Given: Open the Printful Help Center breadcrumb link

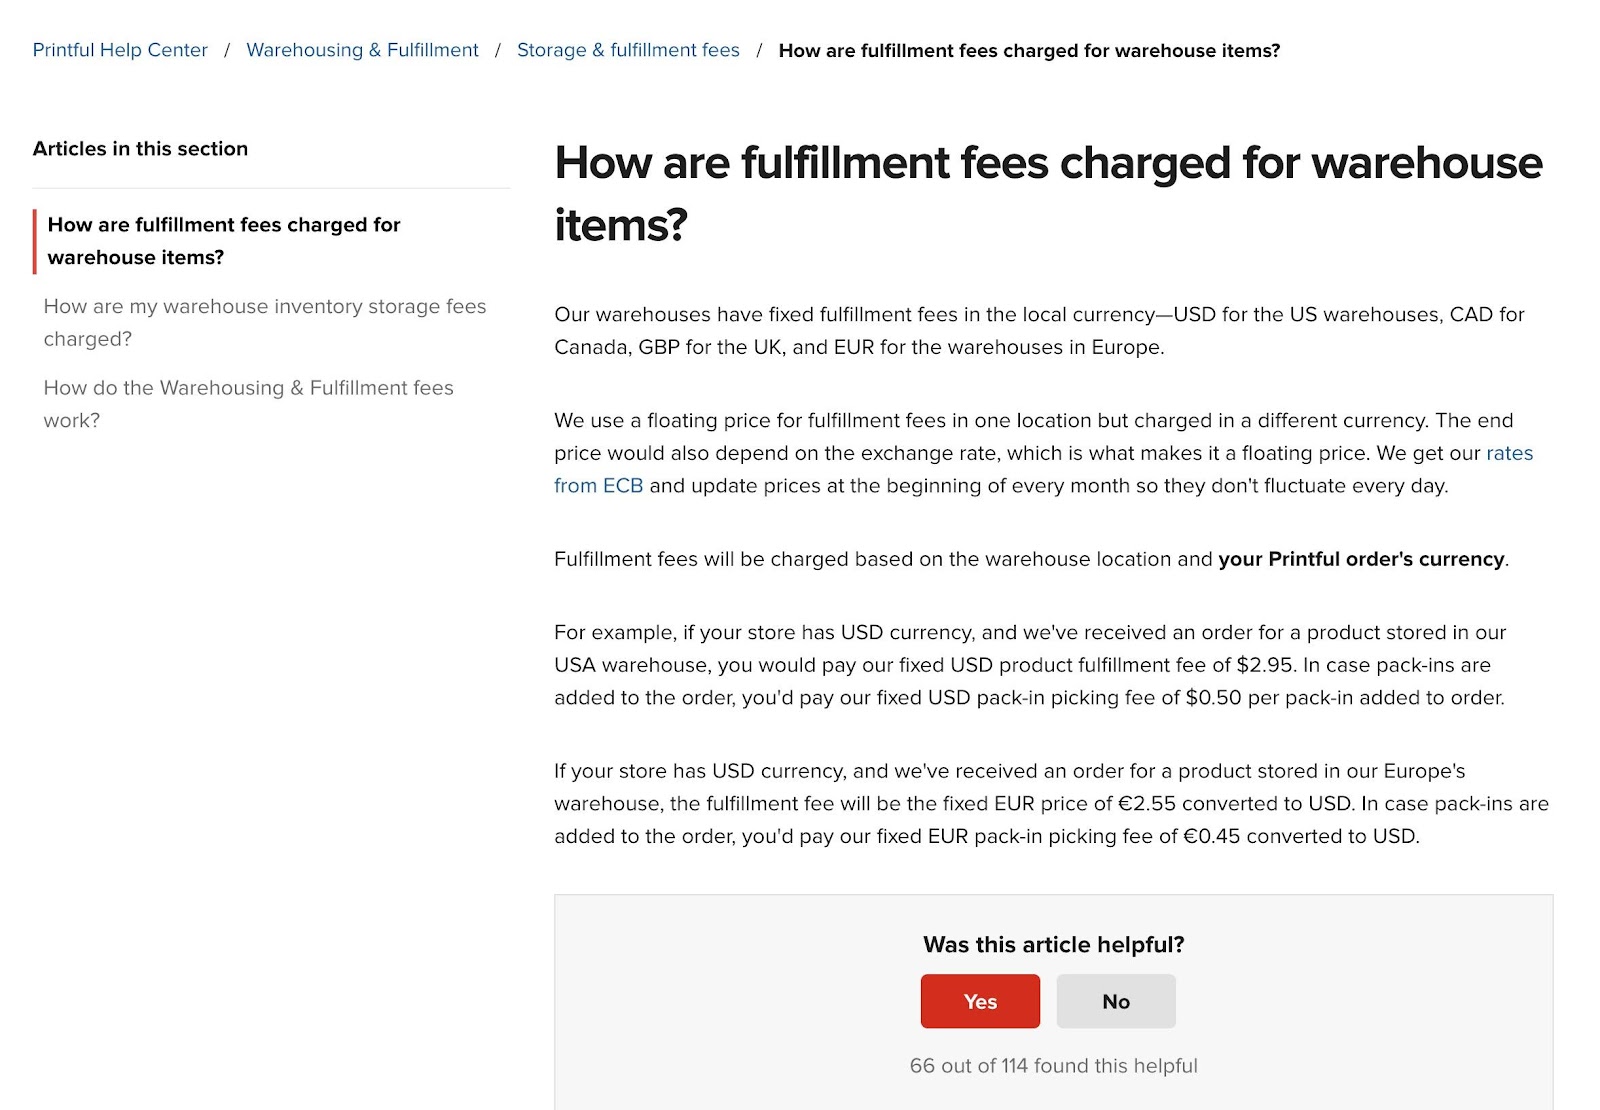Looking at the screenshot, I should [x=119, y=50].
